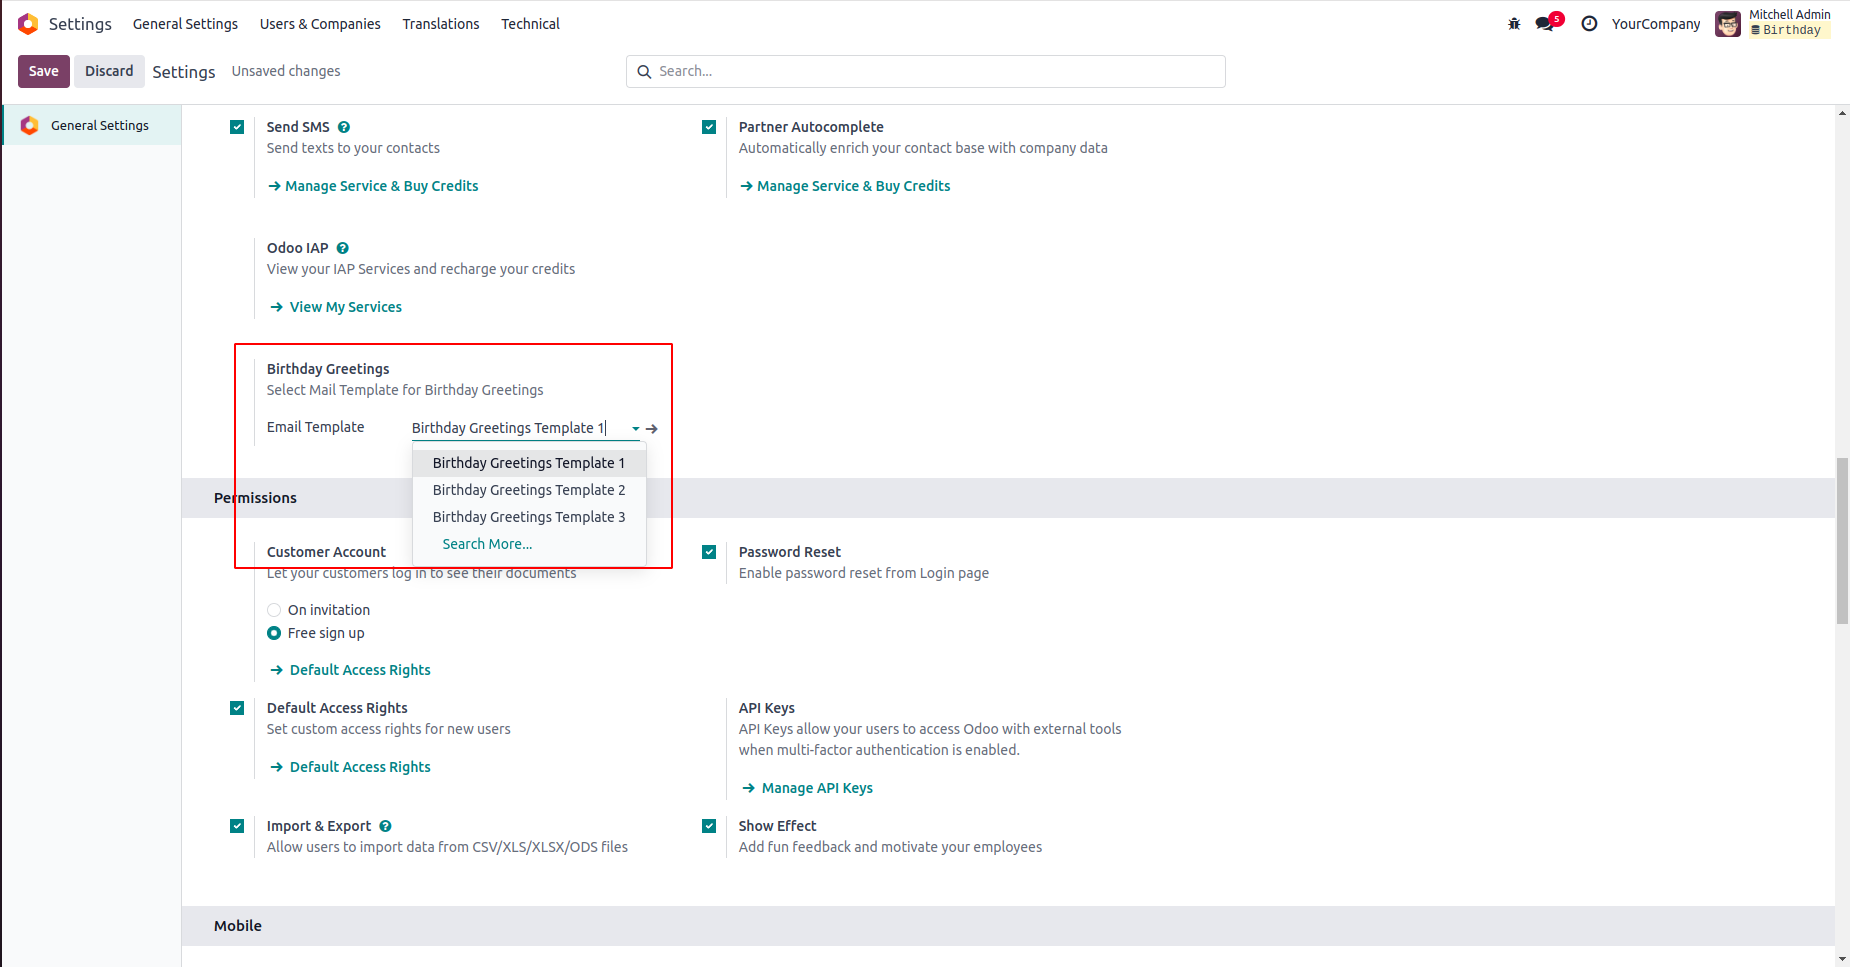Screen dimensions: 1850x967
Task: Focus the settings Search field
Action: point(930,71)
